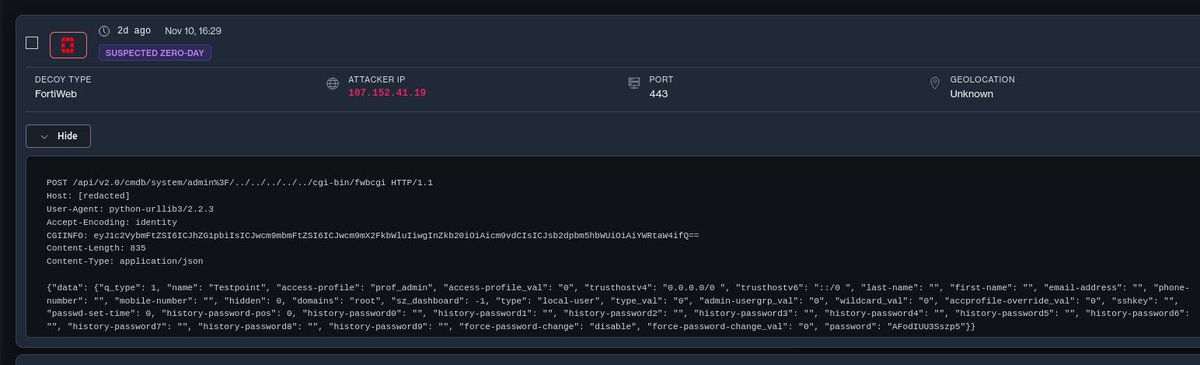Viewport: 1200px width, 365px height.
Task: Click the location pin icon beside Geolocation
Action: point(935,84)
